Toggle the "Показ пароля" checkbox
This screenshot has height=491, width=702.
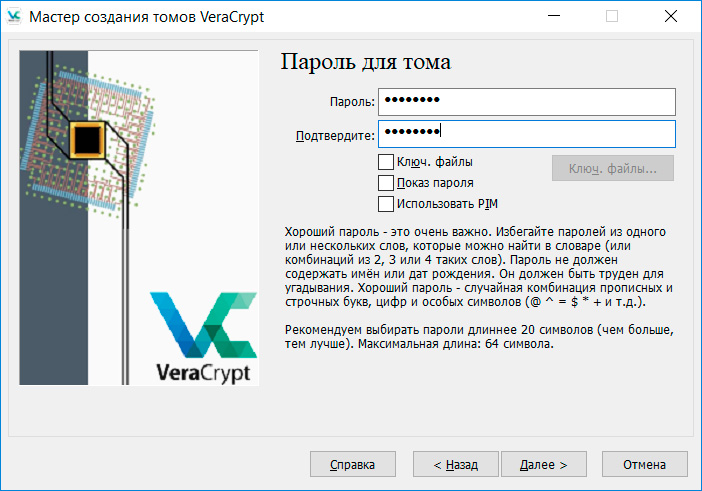pyautogui.click(x=386, y=183)
